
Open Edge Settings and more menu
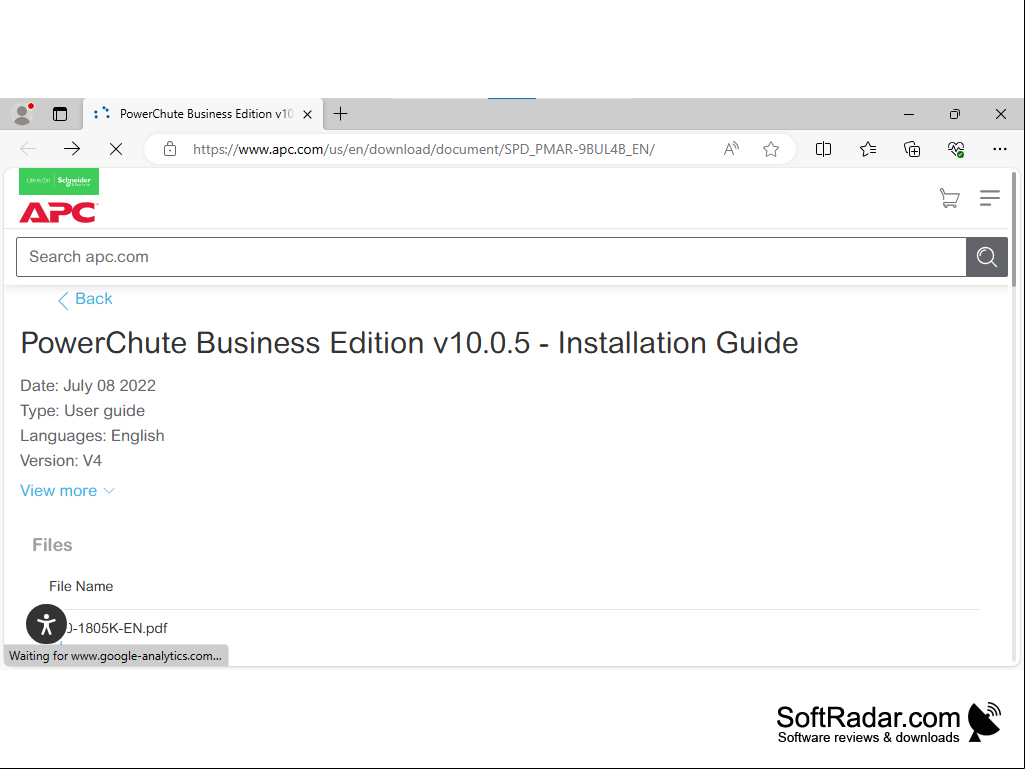click(1000, 149)
